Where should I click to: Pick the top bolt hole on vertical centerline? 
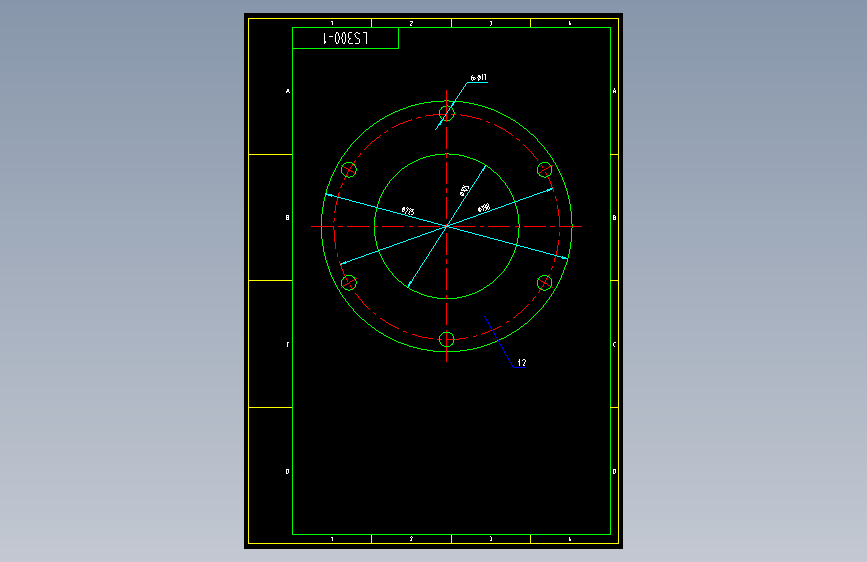tap(447, 114)
